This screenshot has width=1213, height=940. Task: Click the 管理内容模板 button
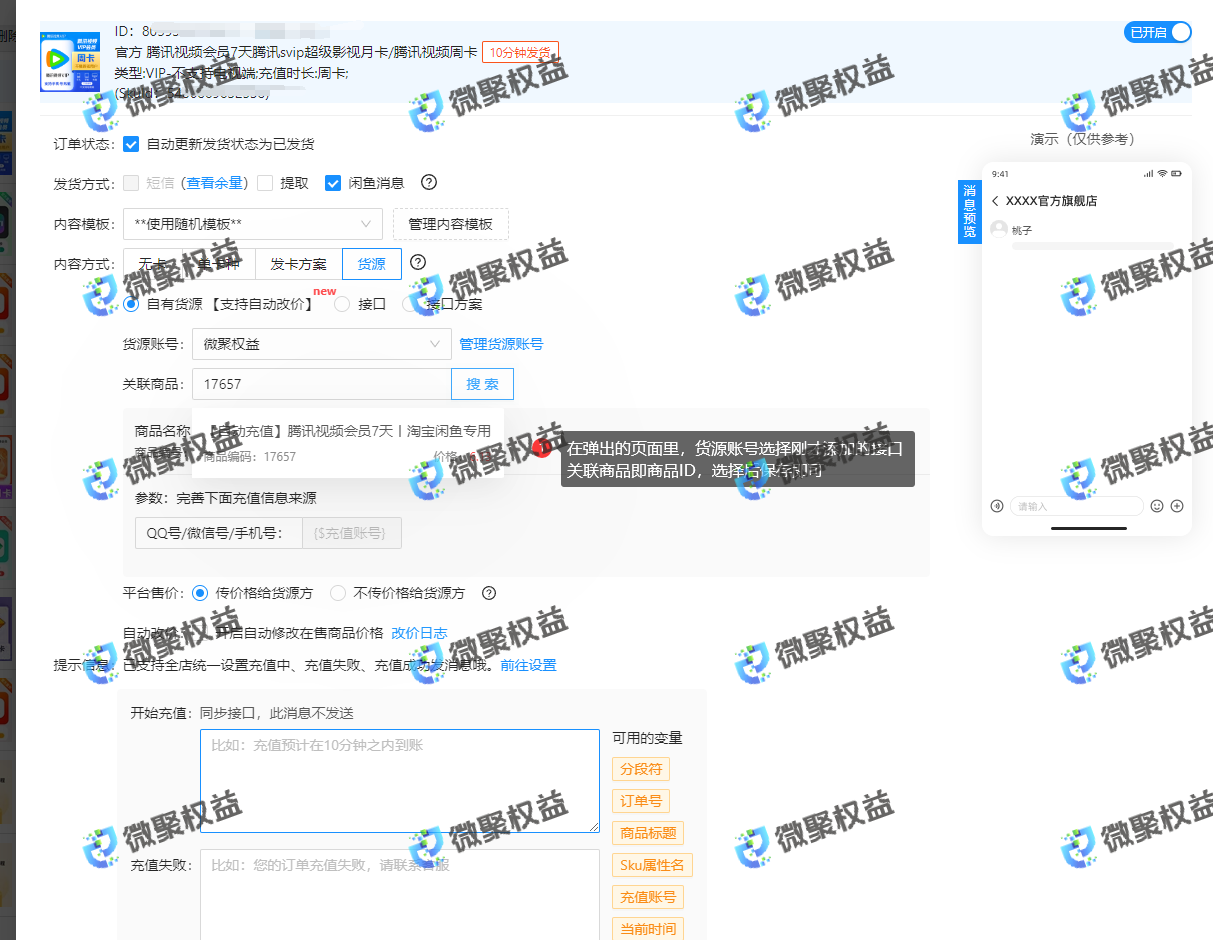click(x=451, y=224)
